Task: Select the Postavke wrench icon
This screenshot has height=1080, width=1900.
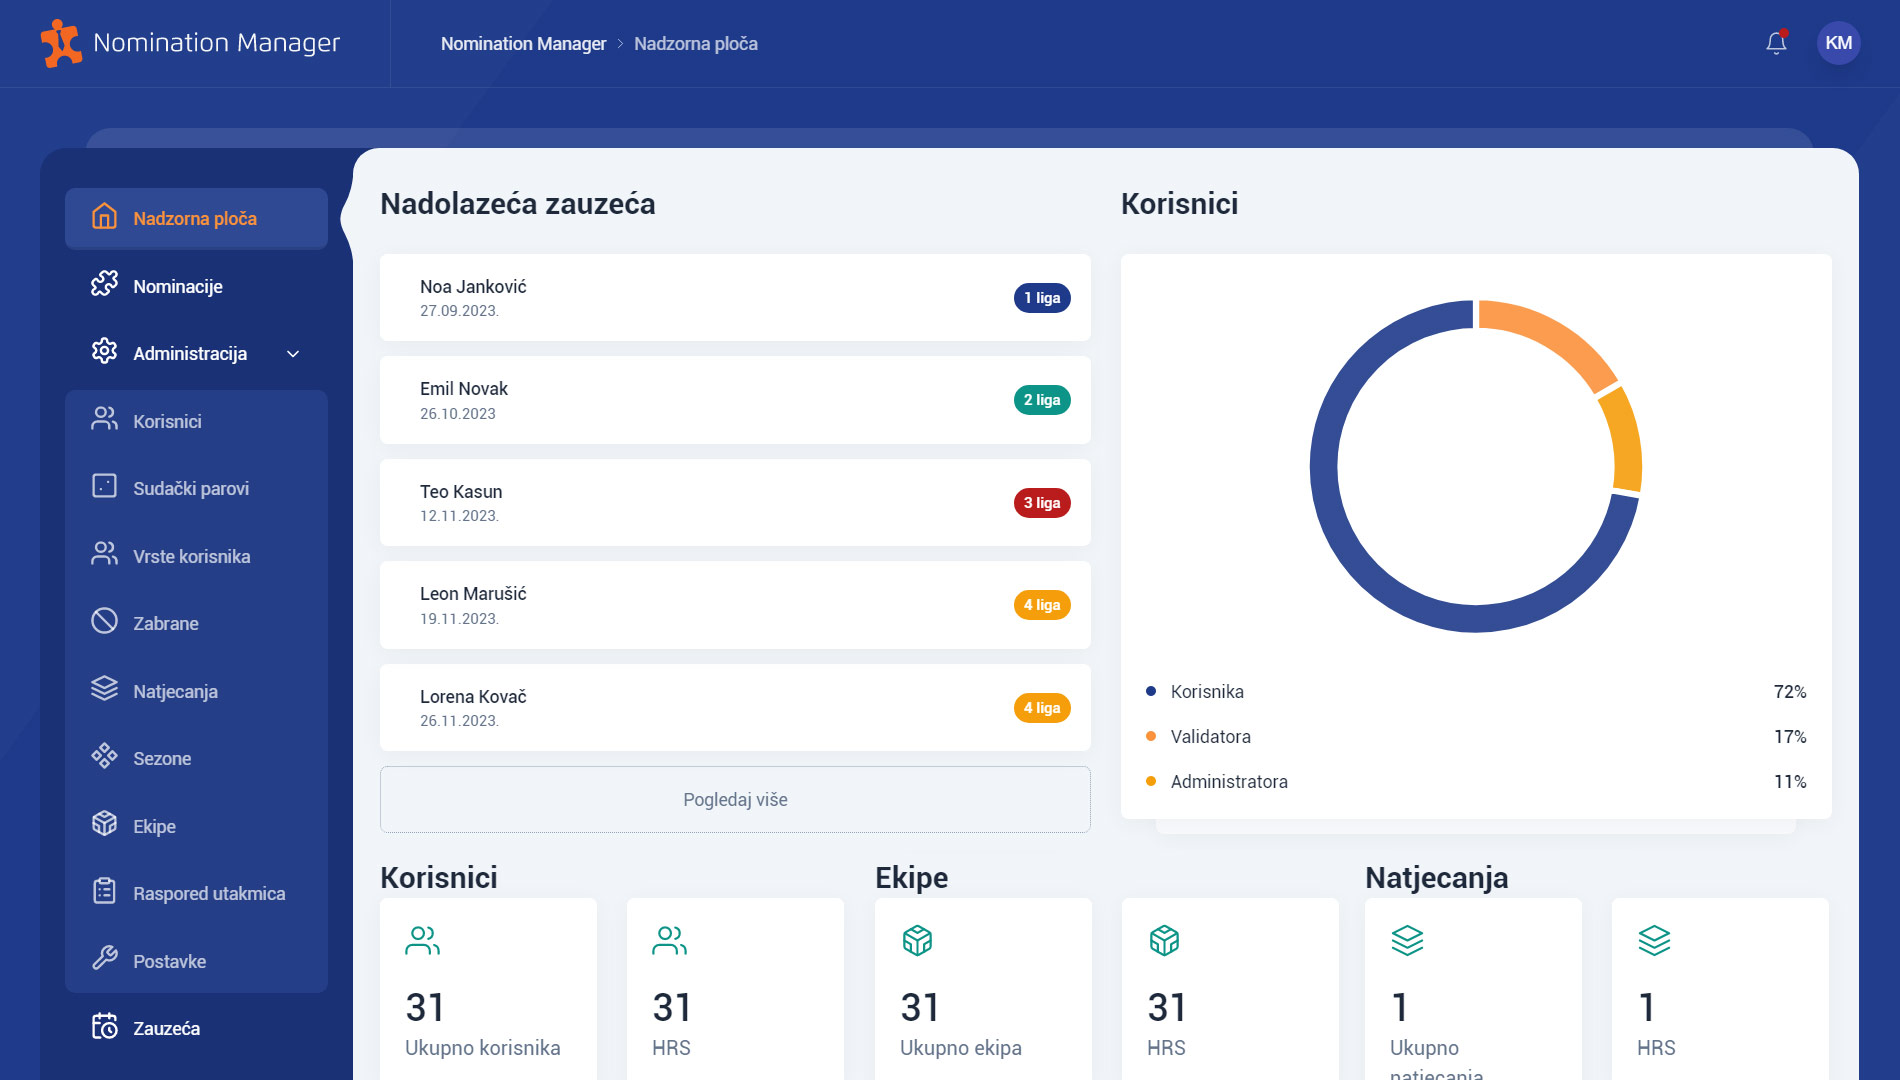Action: pyautogui.click(x=104, y=960)
